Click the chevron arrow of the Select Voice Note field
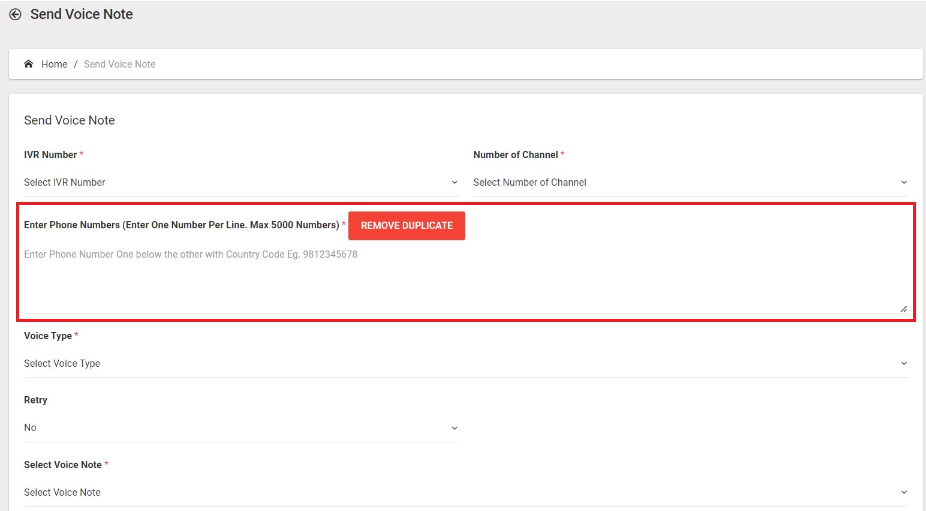This screenshot has width=926, height=511. [x=904, y=492]
